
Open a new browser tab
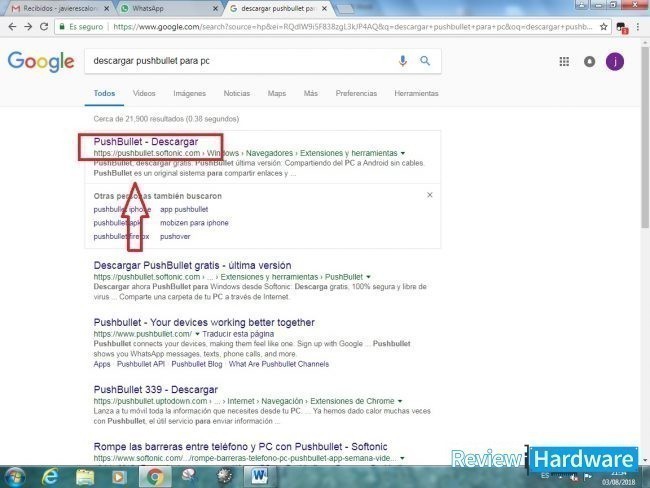click(x=345, y=9)
